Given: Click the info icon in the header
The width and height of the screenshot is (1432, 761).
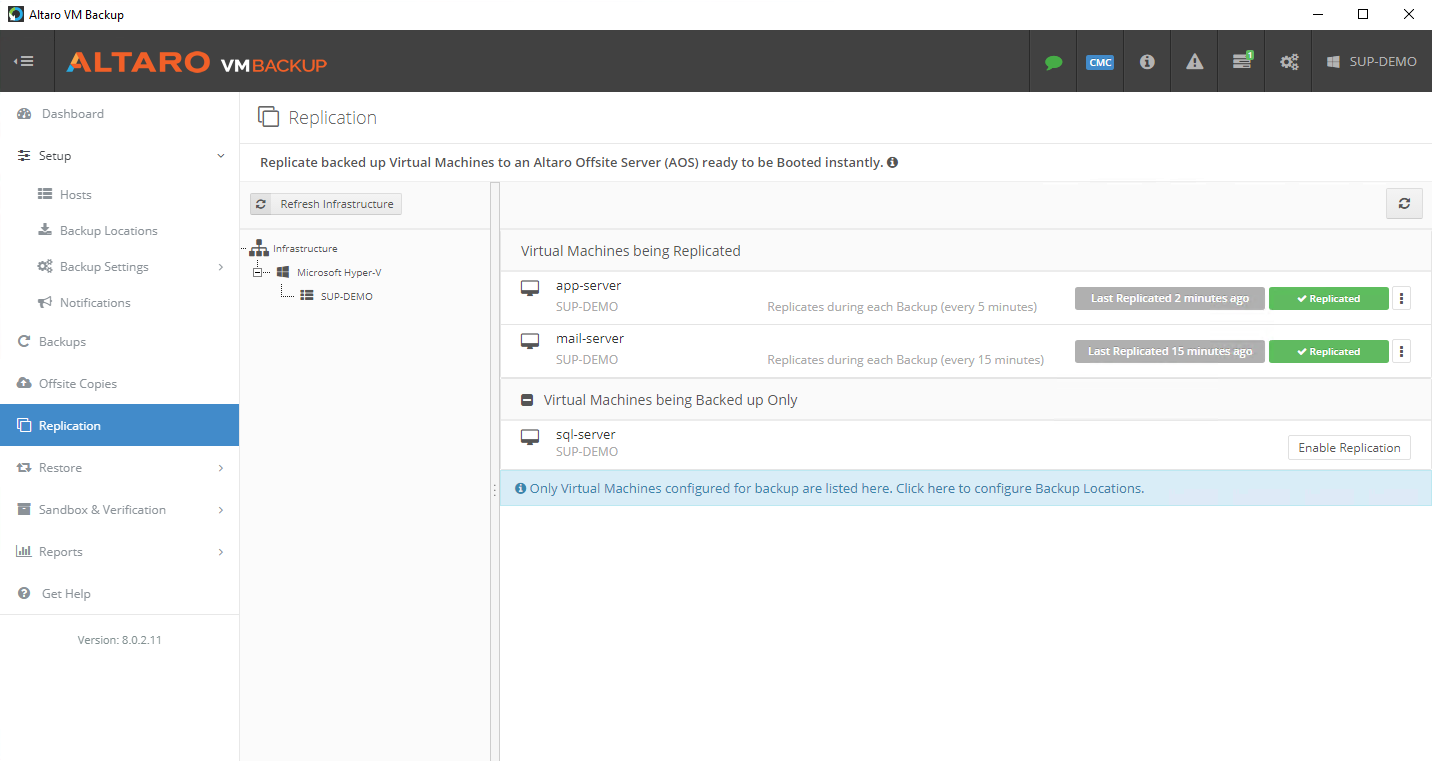Looking at the screenshot, I should (x=1147, y=62).
